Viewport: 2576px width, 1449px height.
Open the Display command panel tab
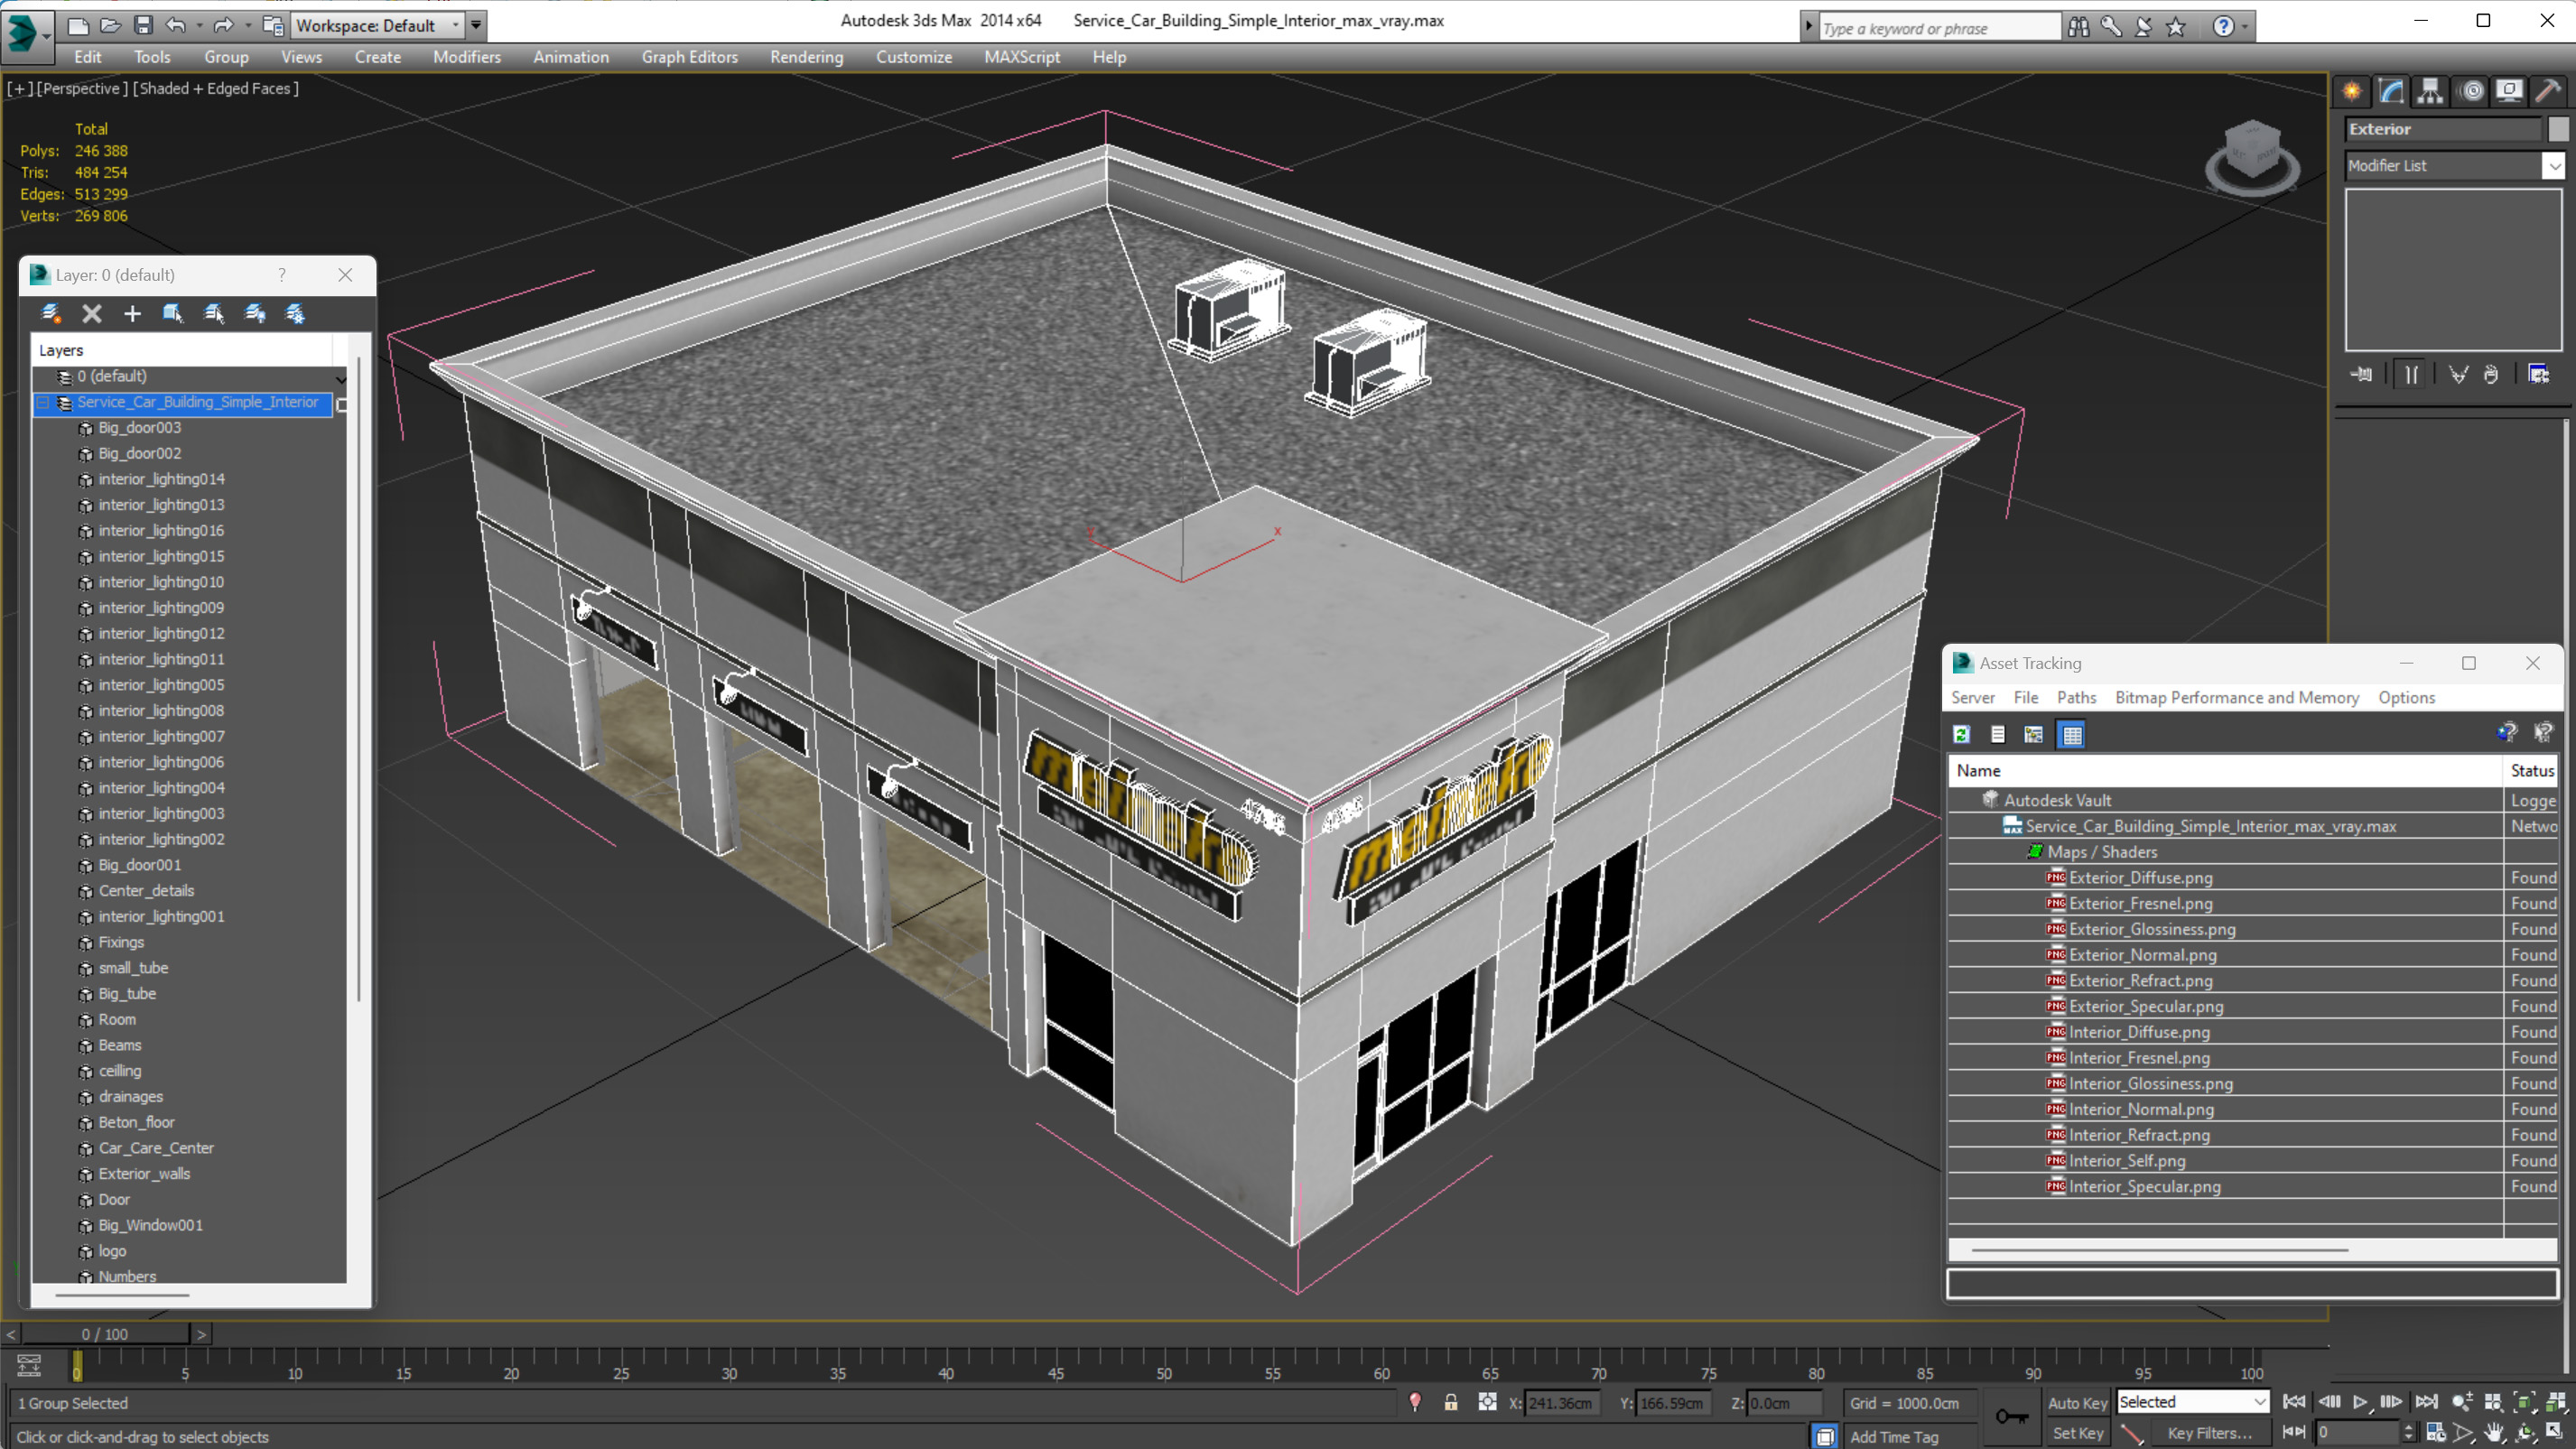pos(2509,91)
